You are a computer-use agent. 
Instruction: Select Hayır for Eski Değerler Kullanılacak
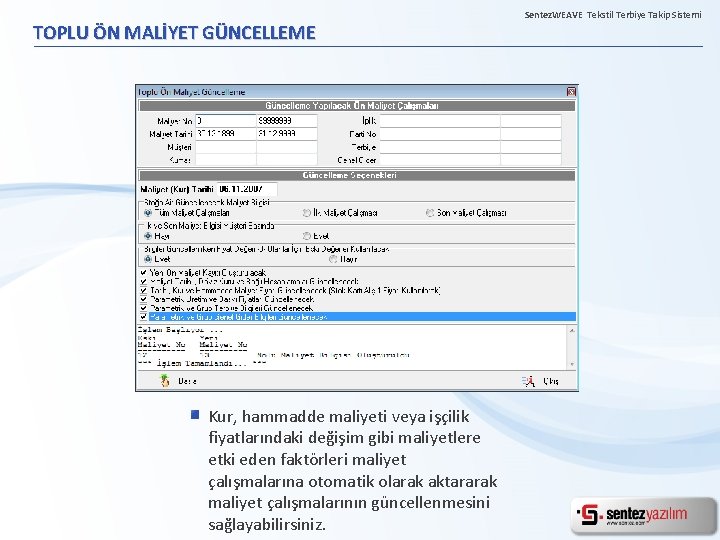pyautogui.click(x=333, y=259)
